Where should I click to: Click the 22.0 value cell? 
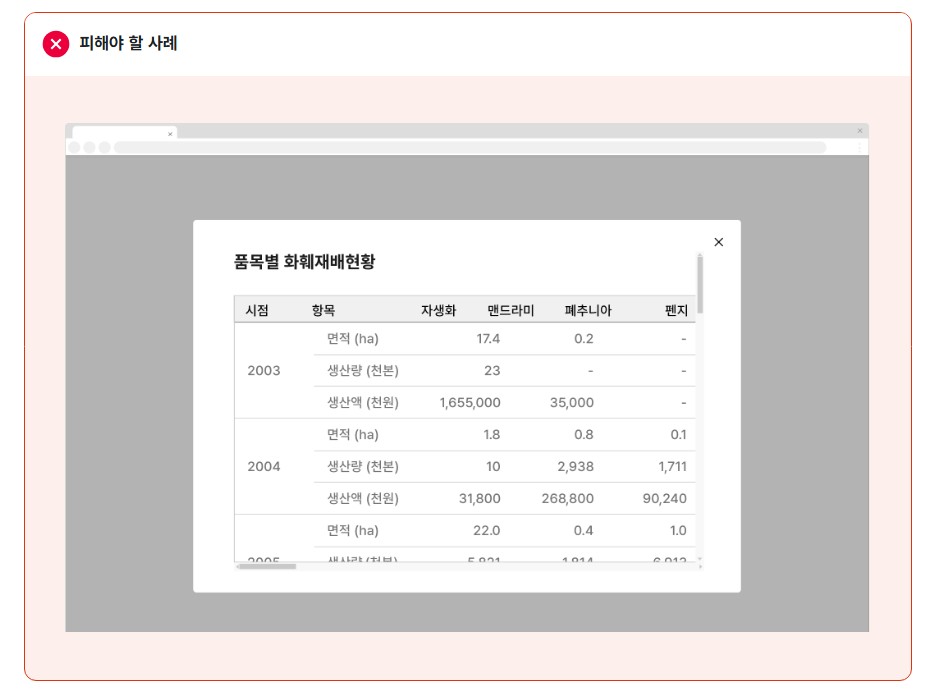tap(486, 531)
